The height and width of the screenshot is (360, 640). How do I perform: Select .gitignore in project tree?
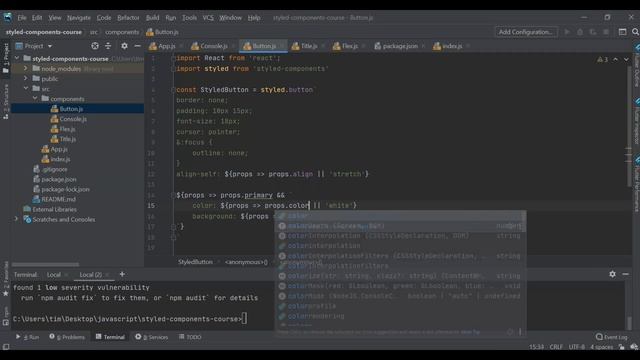point(55,169)
